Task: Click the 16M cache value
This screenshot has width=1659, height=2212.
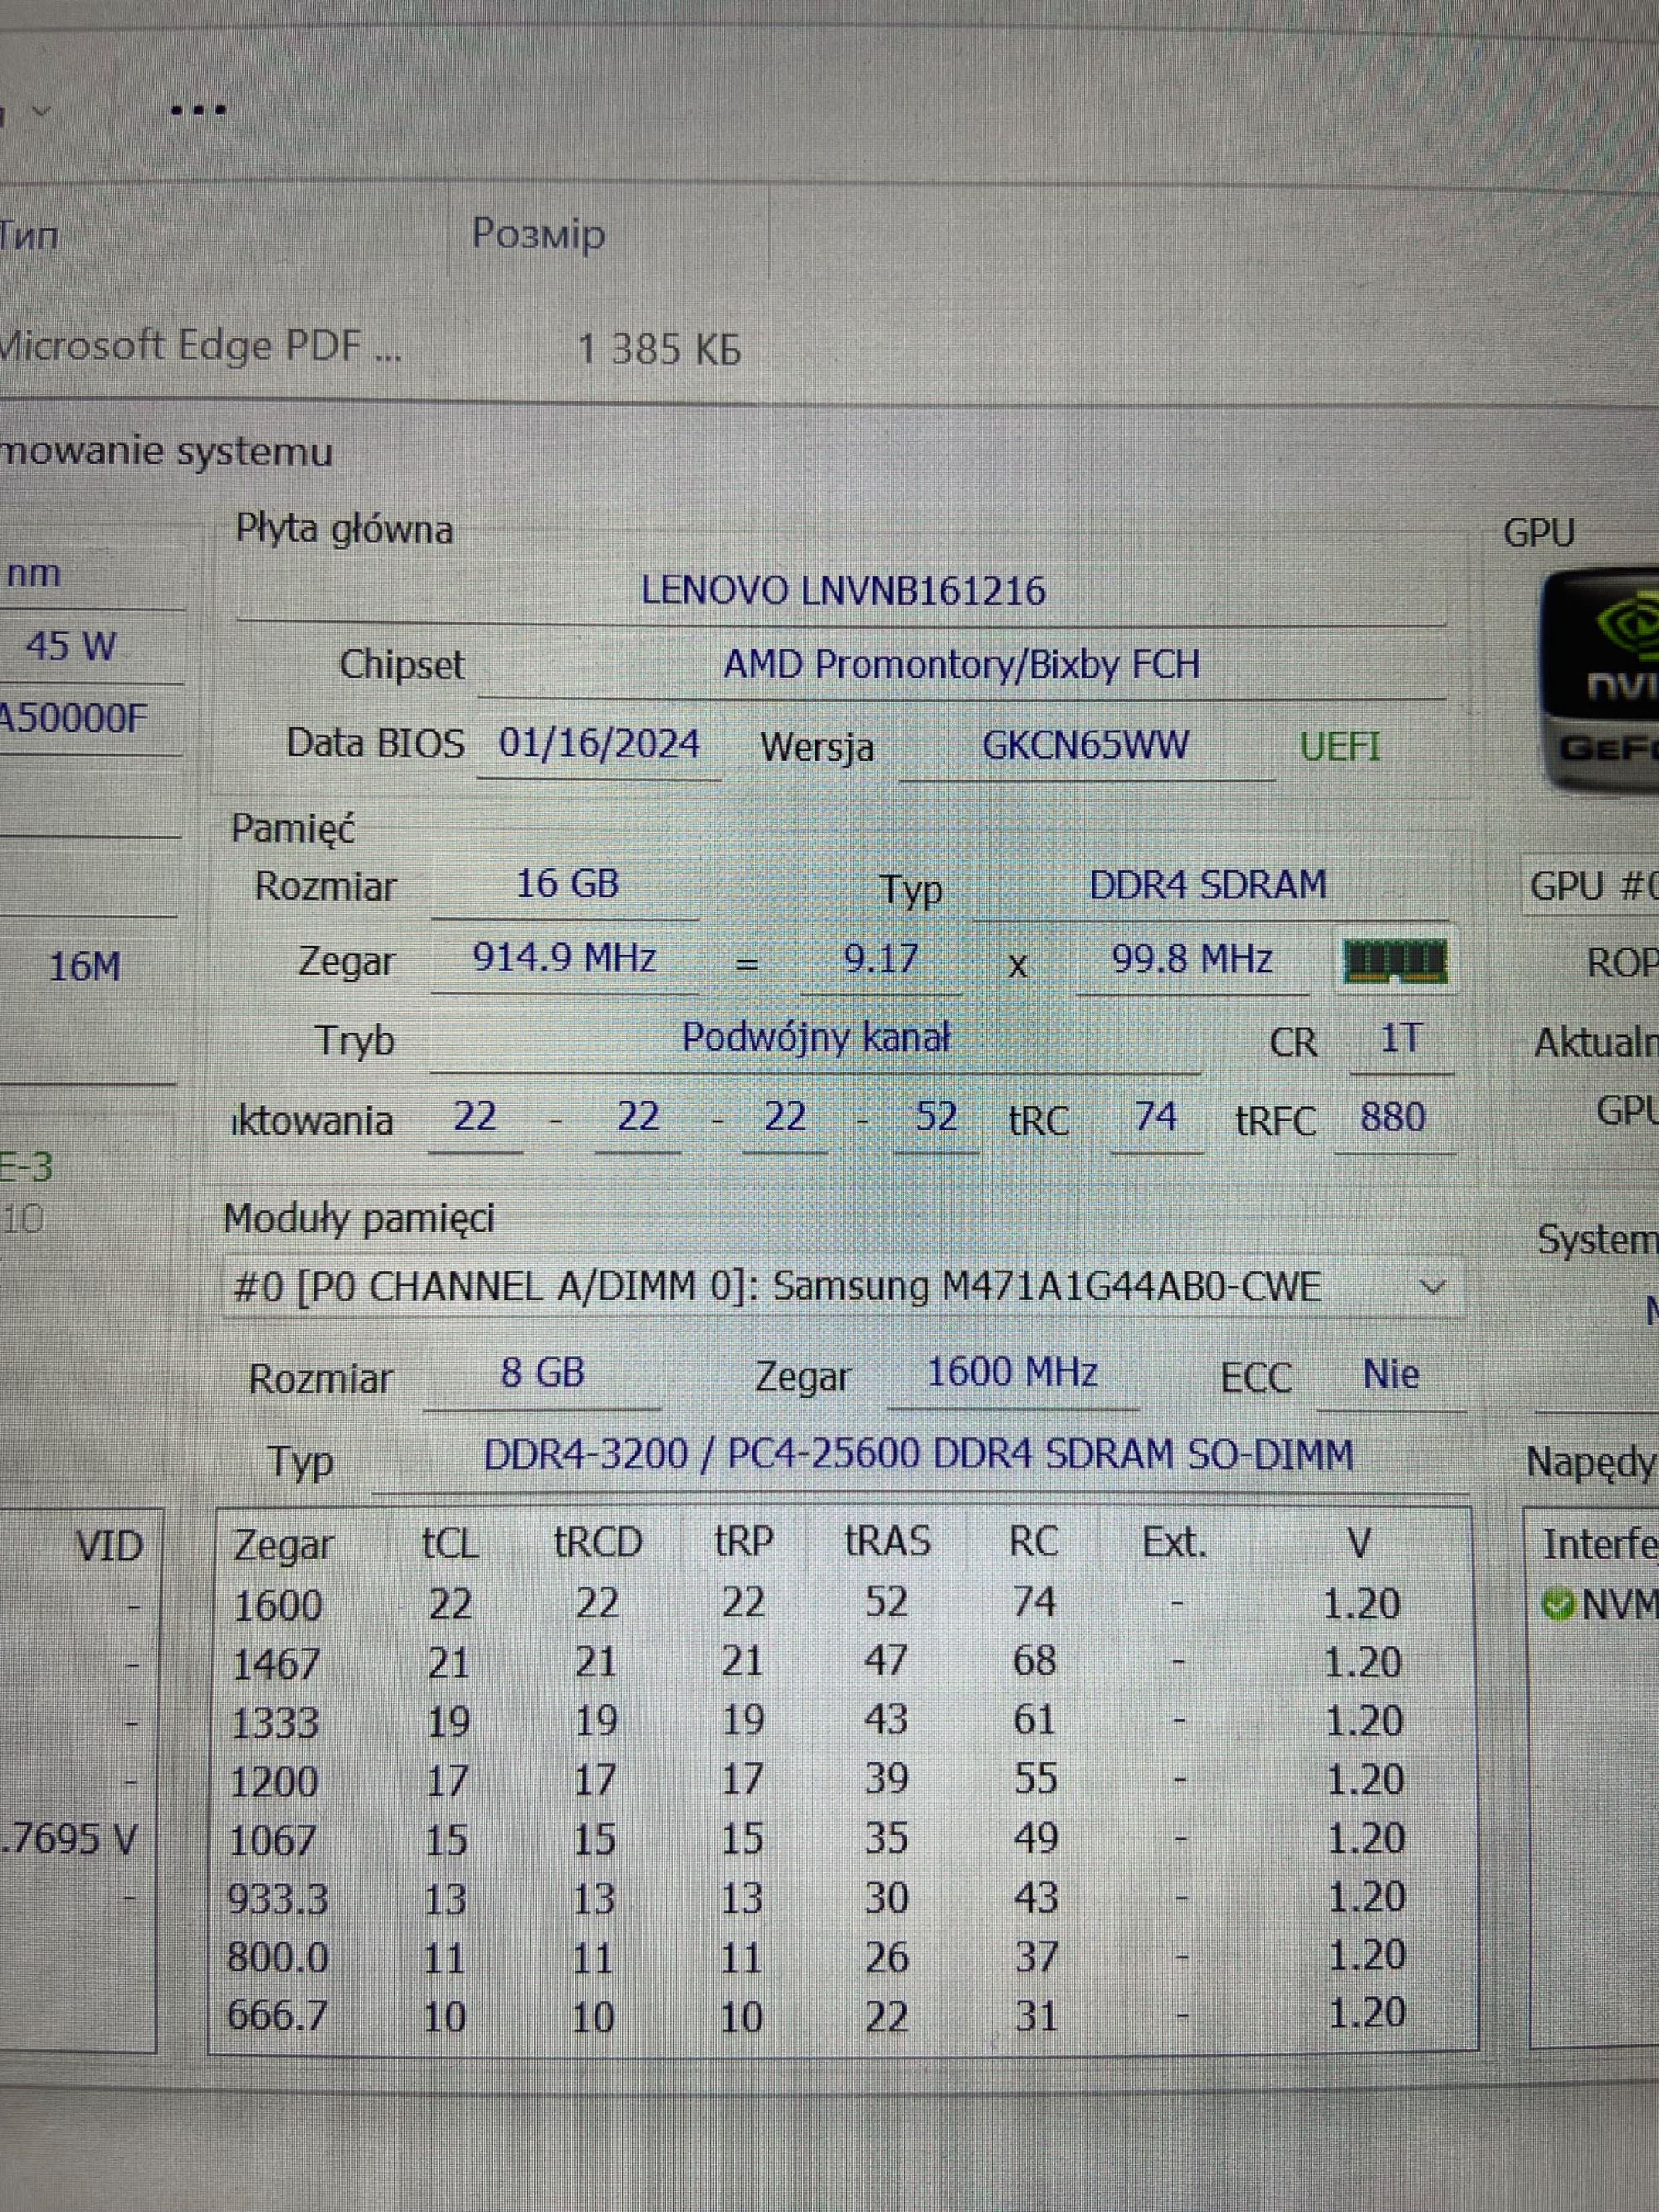Action: 85,967
